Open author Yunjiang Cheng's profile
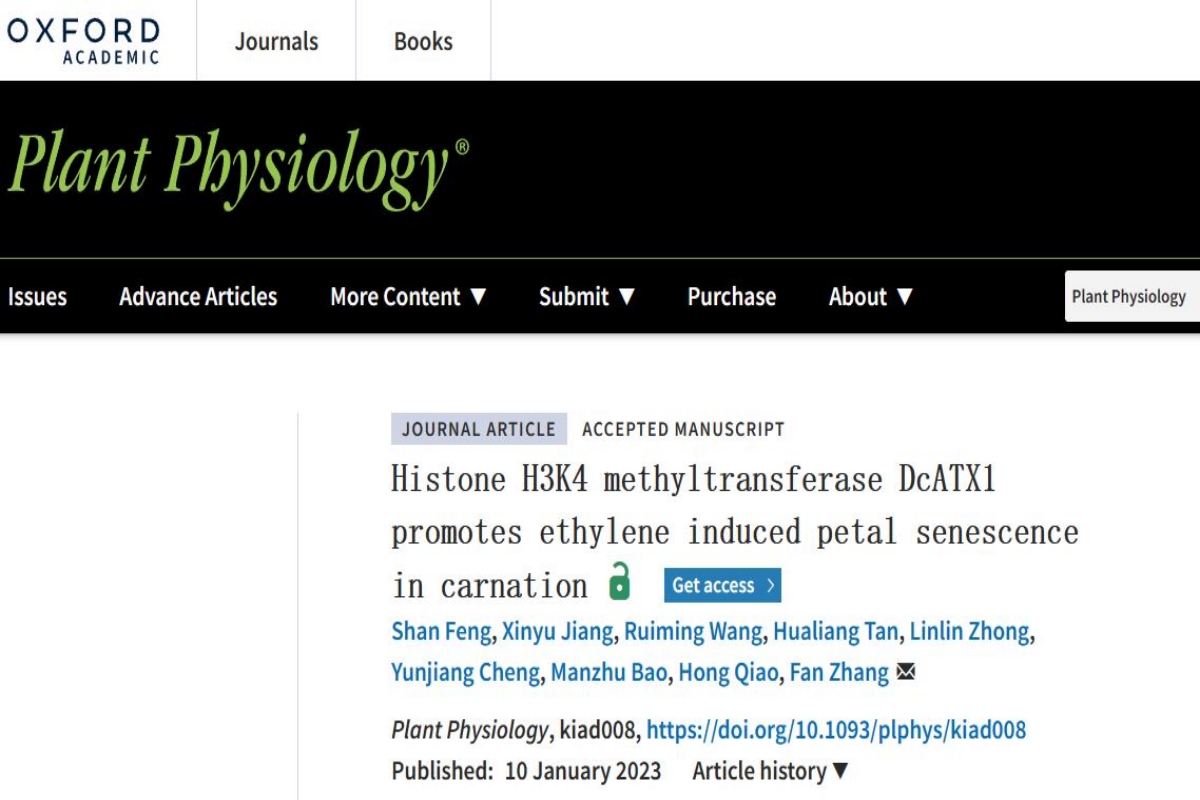1200x800 pixels. click(x=465, y=672)
